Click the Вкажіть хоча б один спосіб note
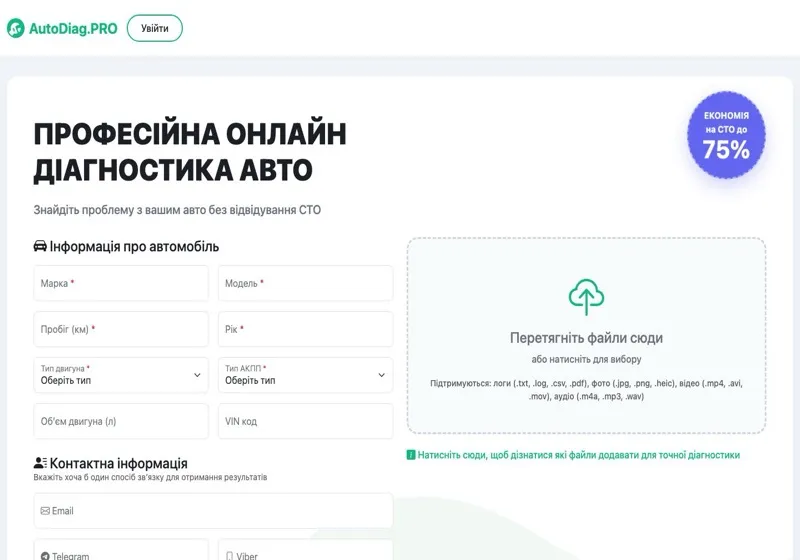 click(x=151, y=477)
